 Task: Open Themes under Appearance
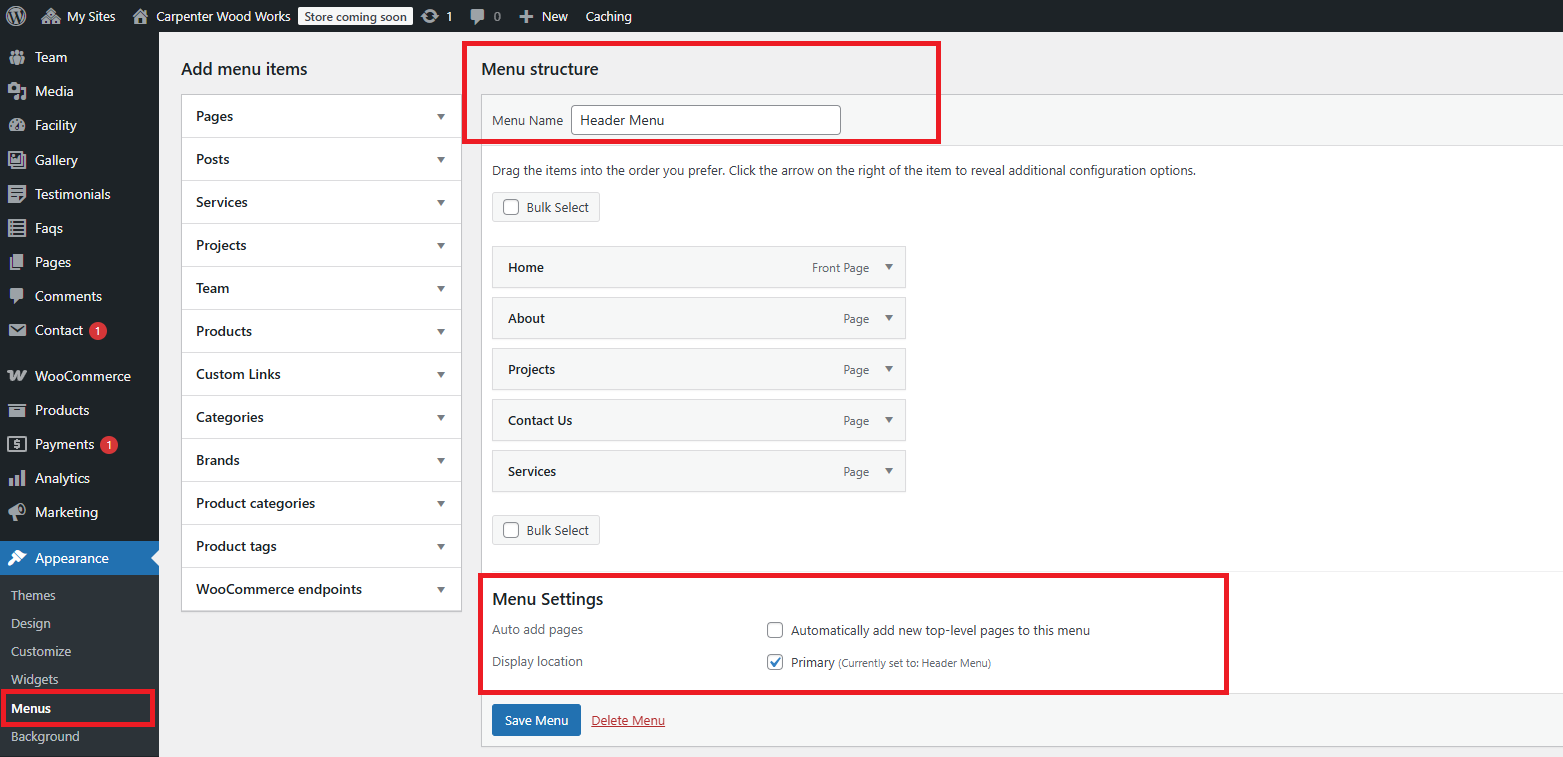[33, 595]
